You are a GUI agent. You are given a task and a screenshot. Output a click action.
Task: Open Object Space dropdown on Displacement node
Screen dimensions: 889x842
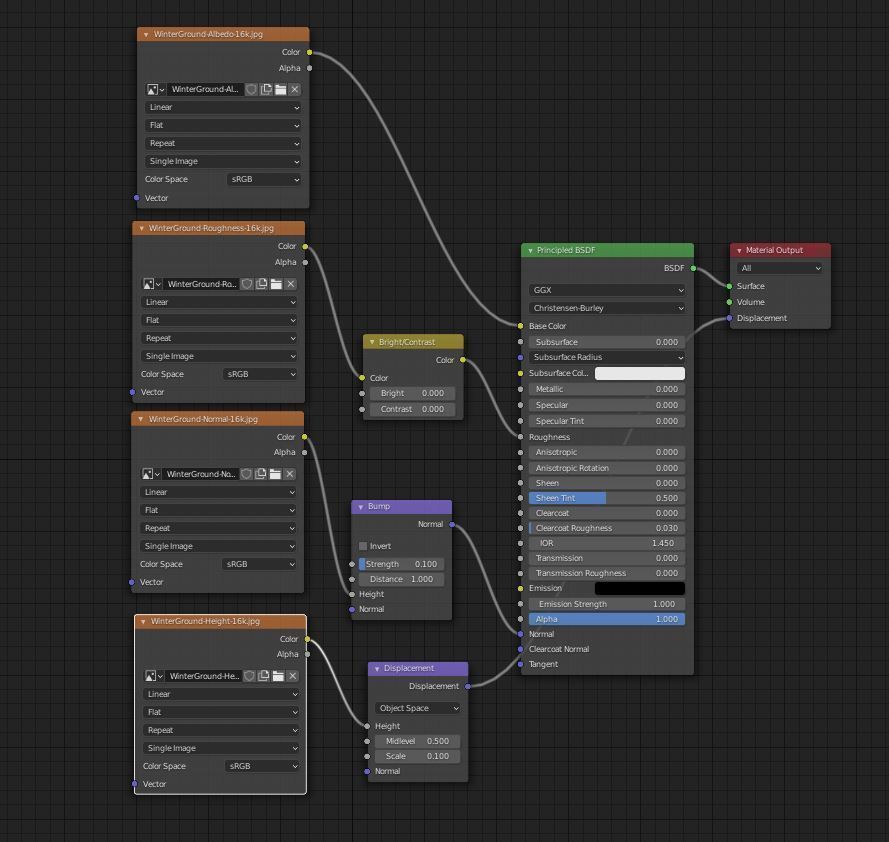417,708
